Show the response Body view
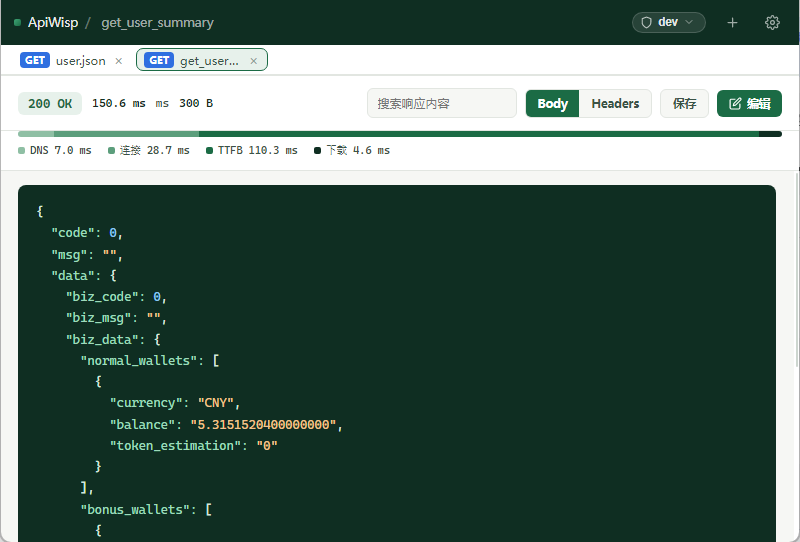Viewport: 800px width, 542px height. click(x=553, y=104)
